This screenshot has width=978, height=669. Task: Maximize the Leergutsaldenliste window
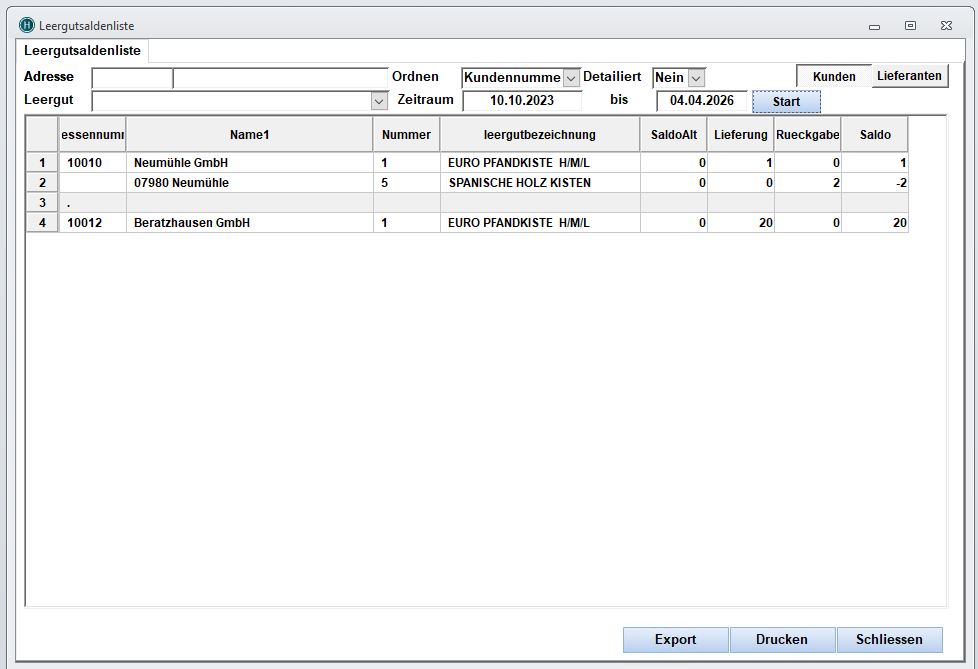[x=910, y=26]
